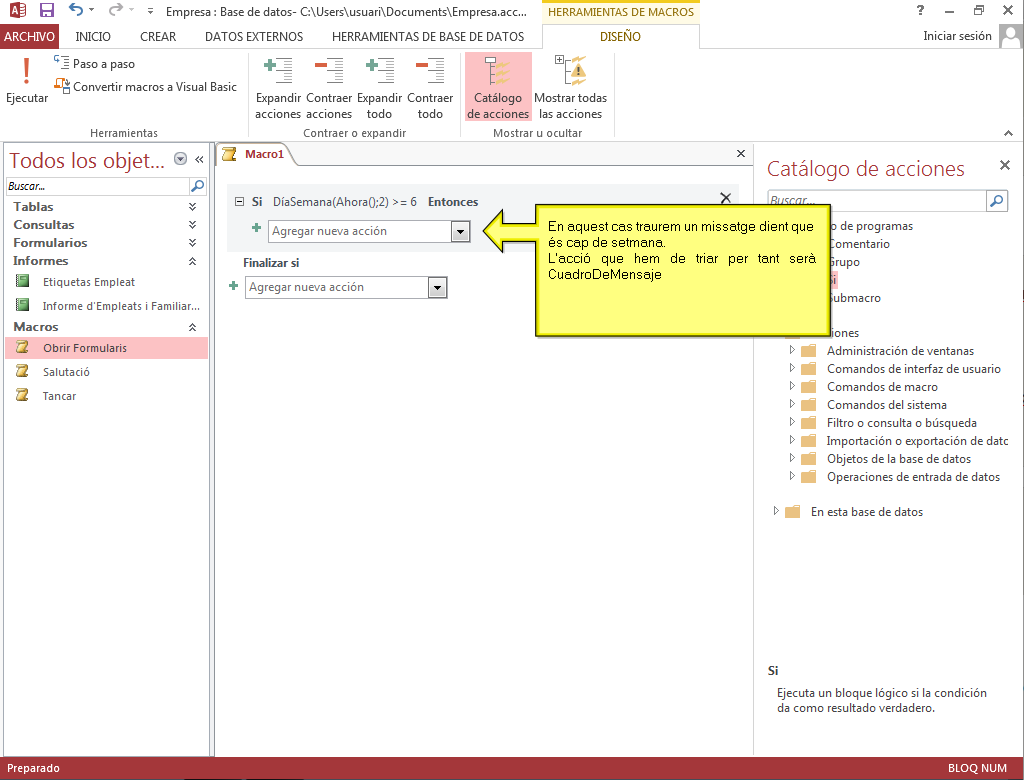This screenshot has width=1024, height=780.
Task: Switch to the CREAR ribbon tab
Action: click(158, 37)
